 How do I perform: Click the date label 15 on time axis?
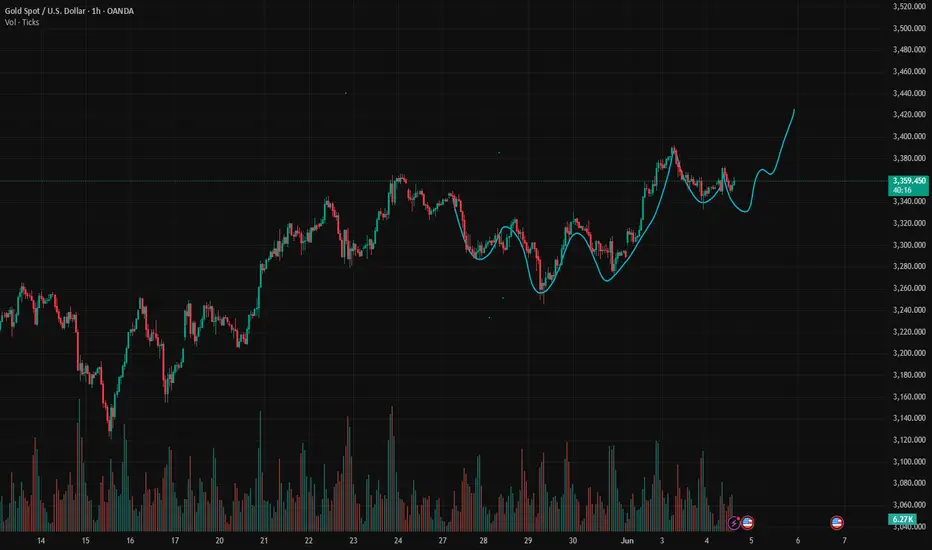click(86, 540)
